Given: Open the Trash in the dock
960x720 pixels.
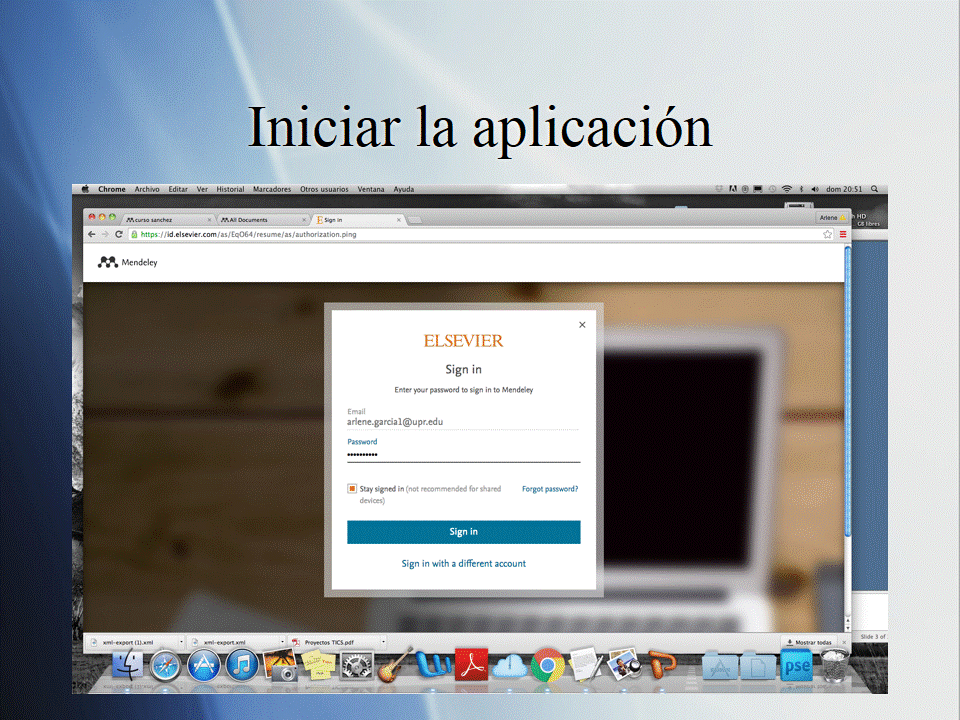Looking at the screenshot, I should click(834, 666).
